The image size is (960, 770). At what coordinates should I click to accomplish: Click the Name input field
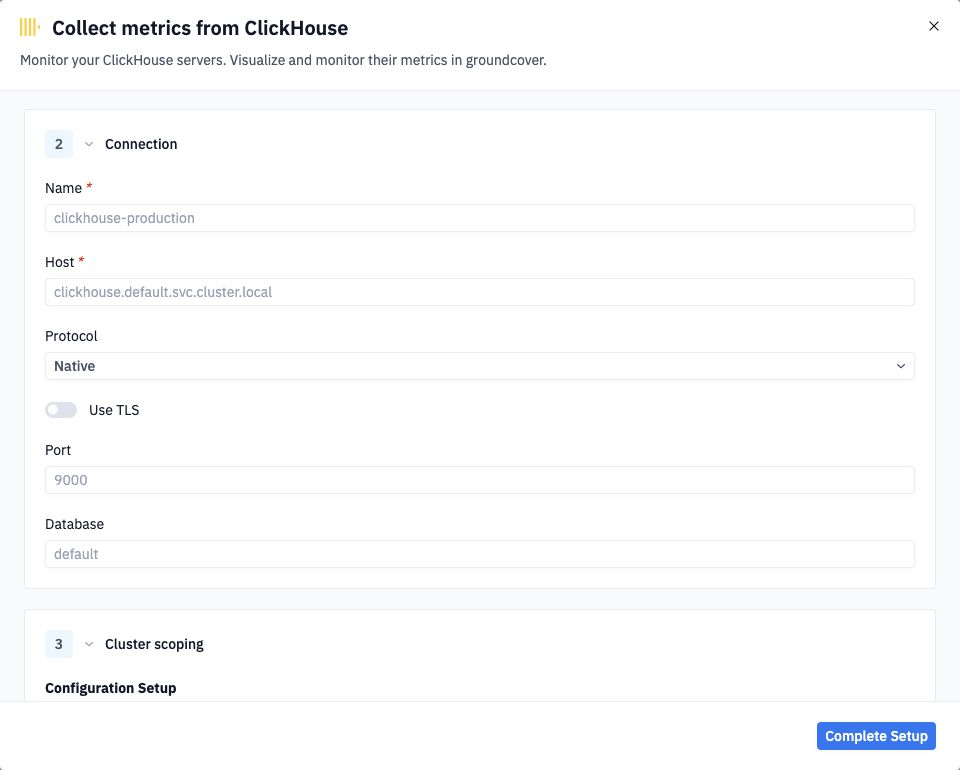tap(479, 219)
